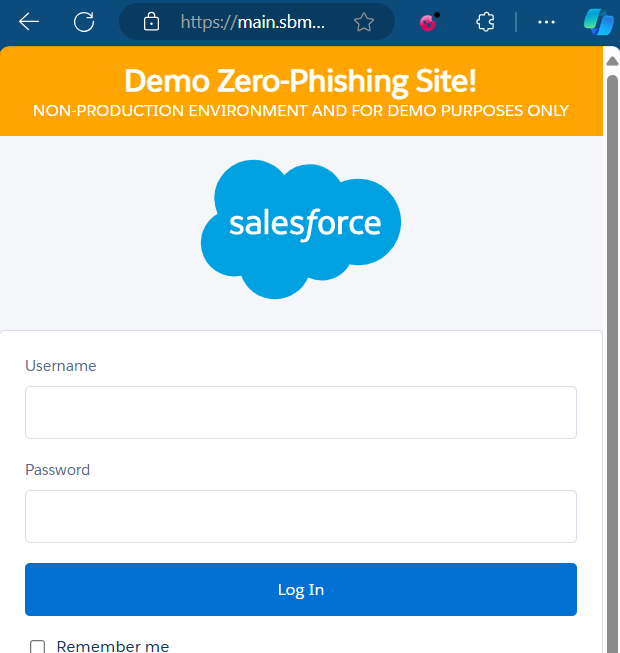Screen dimensions: 620x653
Task: Open the pink extension icon in the toolbar
Action: coord(428,21)
